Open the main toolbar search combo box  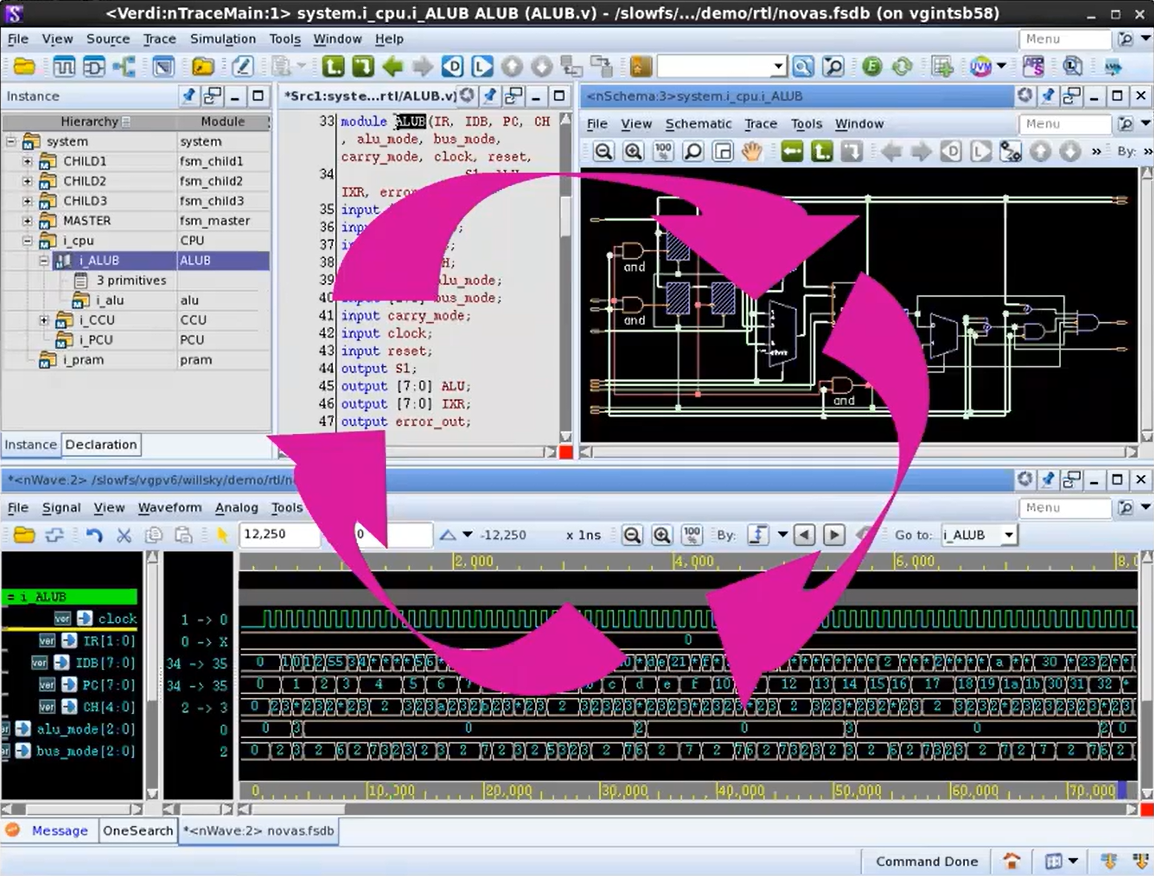click(721, 67)
